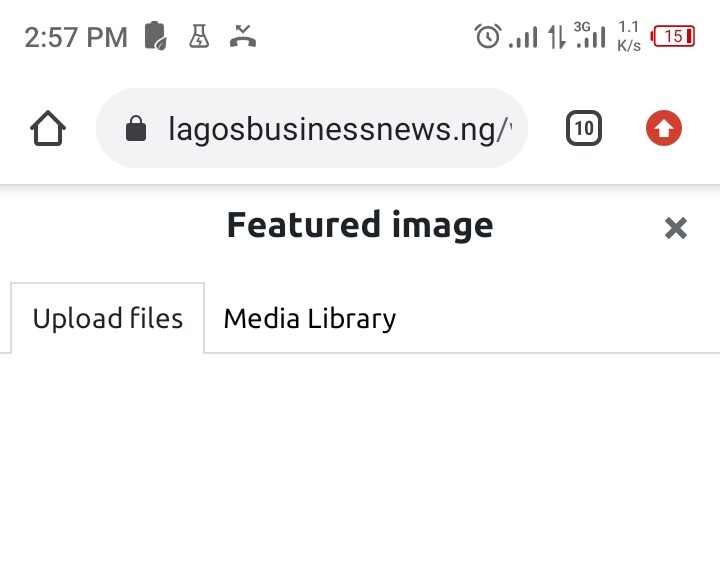The width and height of the screenshot is (720, 580).
Task: Switch to the Upload files tab
Action: [108, 319]
